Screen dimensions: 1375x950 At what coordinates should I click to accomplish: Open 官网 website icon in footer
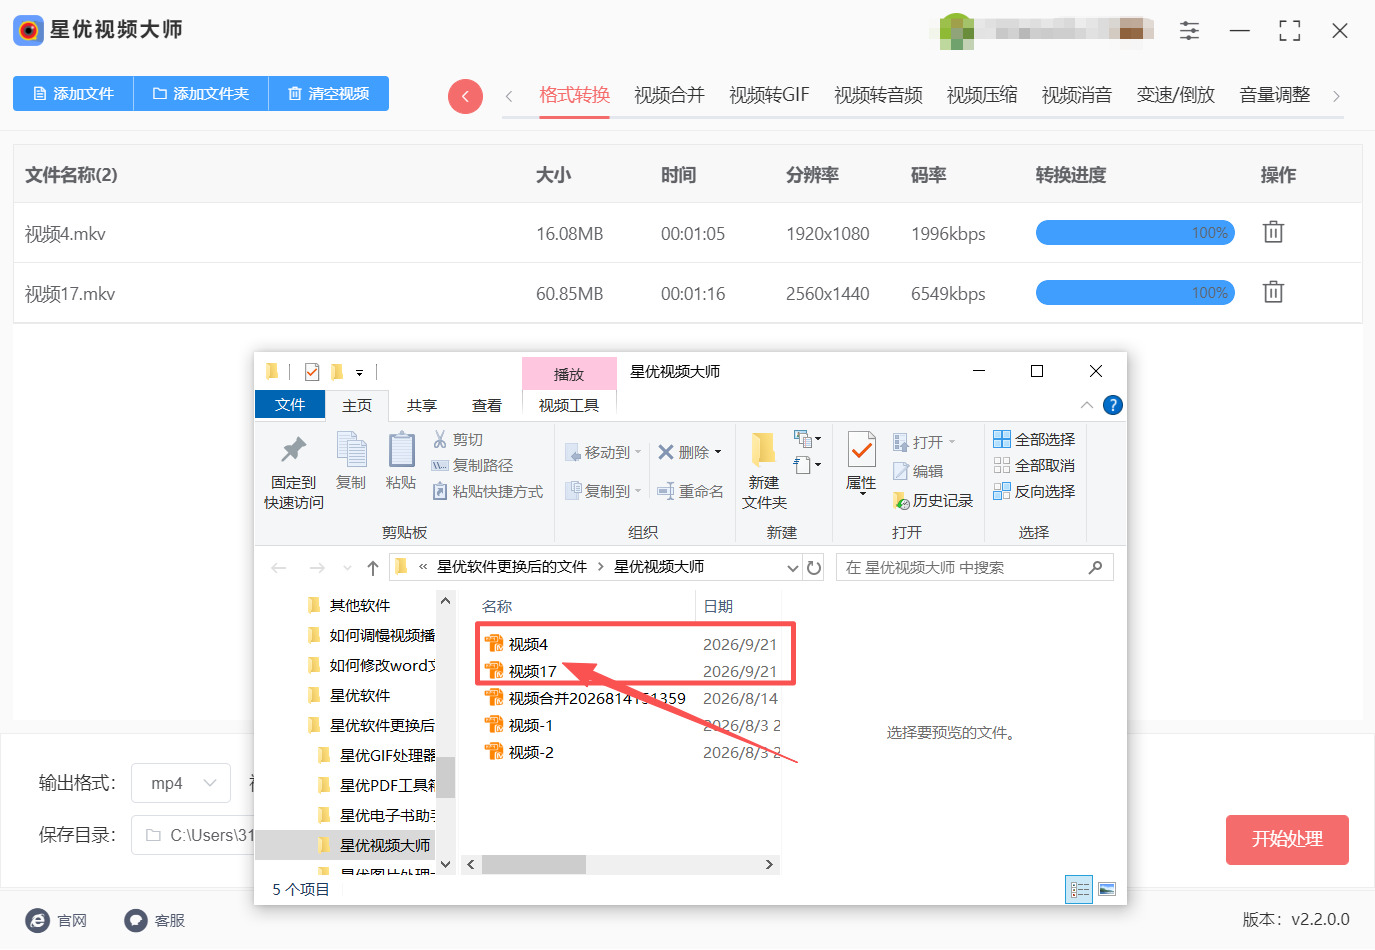click(x=37, y=920)
